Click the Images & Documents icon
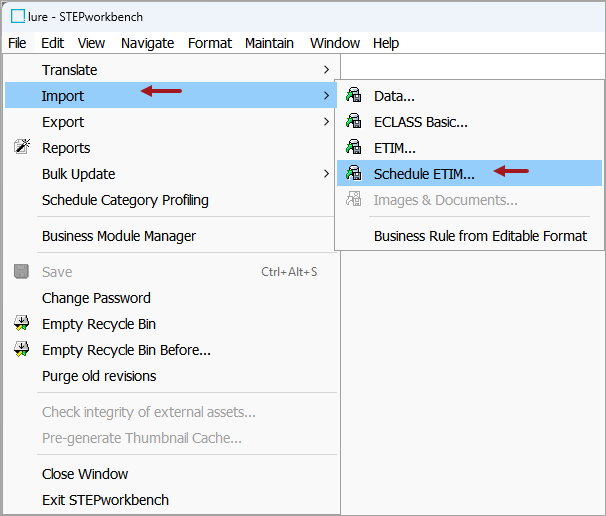Viewport: 606px width, 516px height. 354,199
